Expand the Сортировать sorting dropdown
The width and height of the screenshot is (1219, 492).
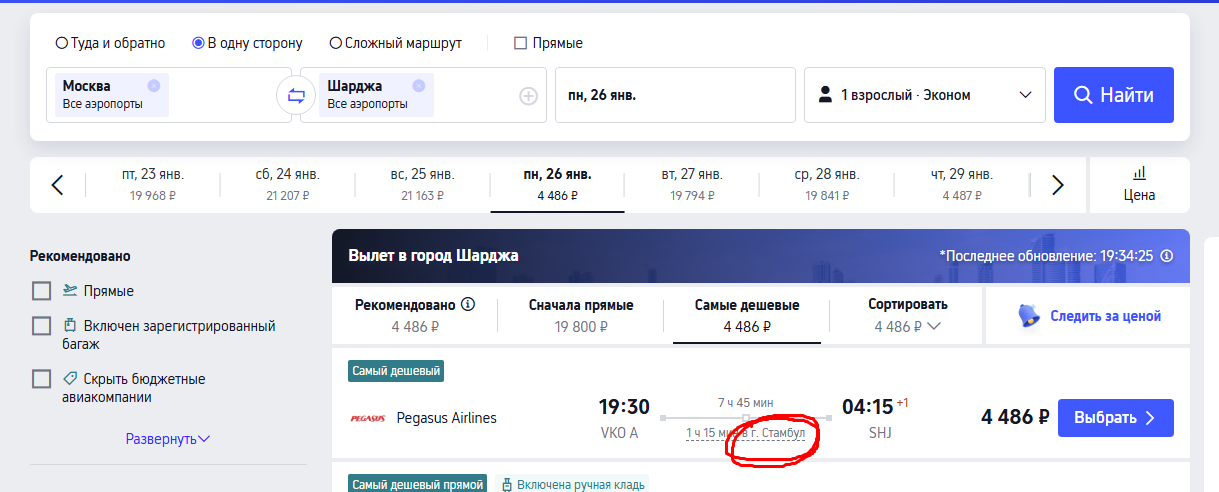(907, 315)
